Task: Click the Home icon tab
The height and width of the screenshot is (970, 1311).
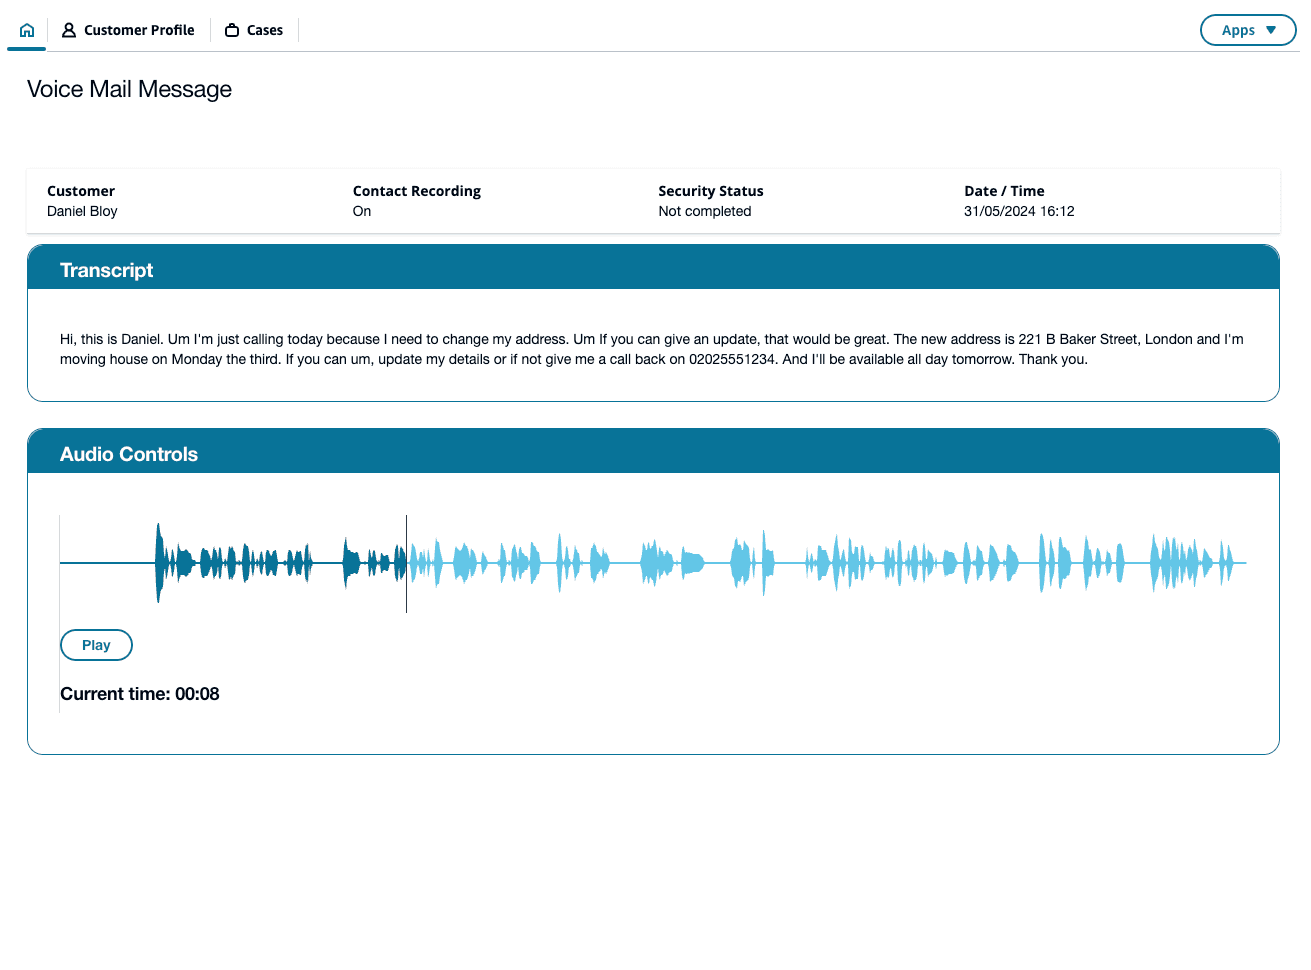Action: (x=27, y=30)
